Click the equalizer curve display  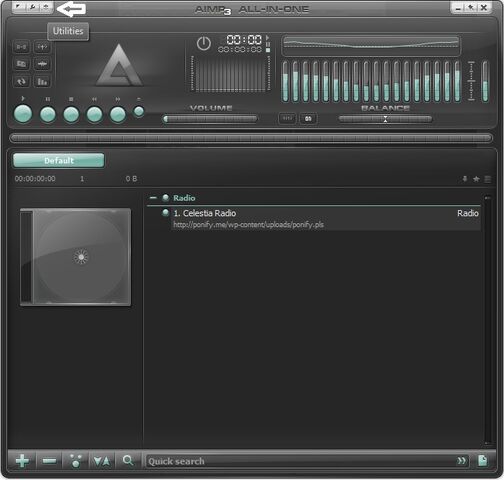371,45
